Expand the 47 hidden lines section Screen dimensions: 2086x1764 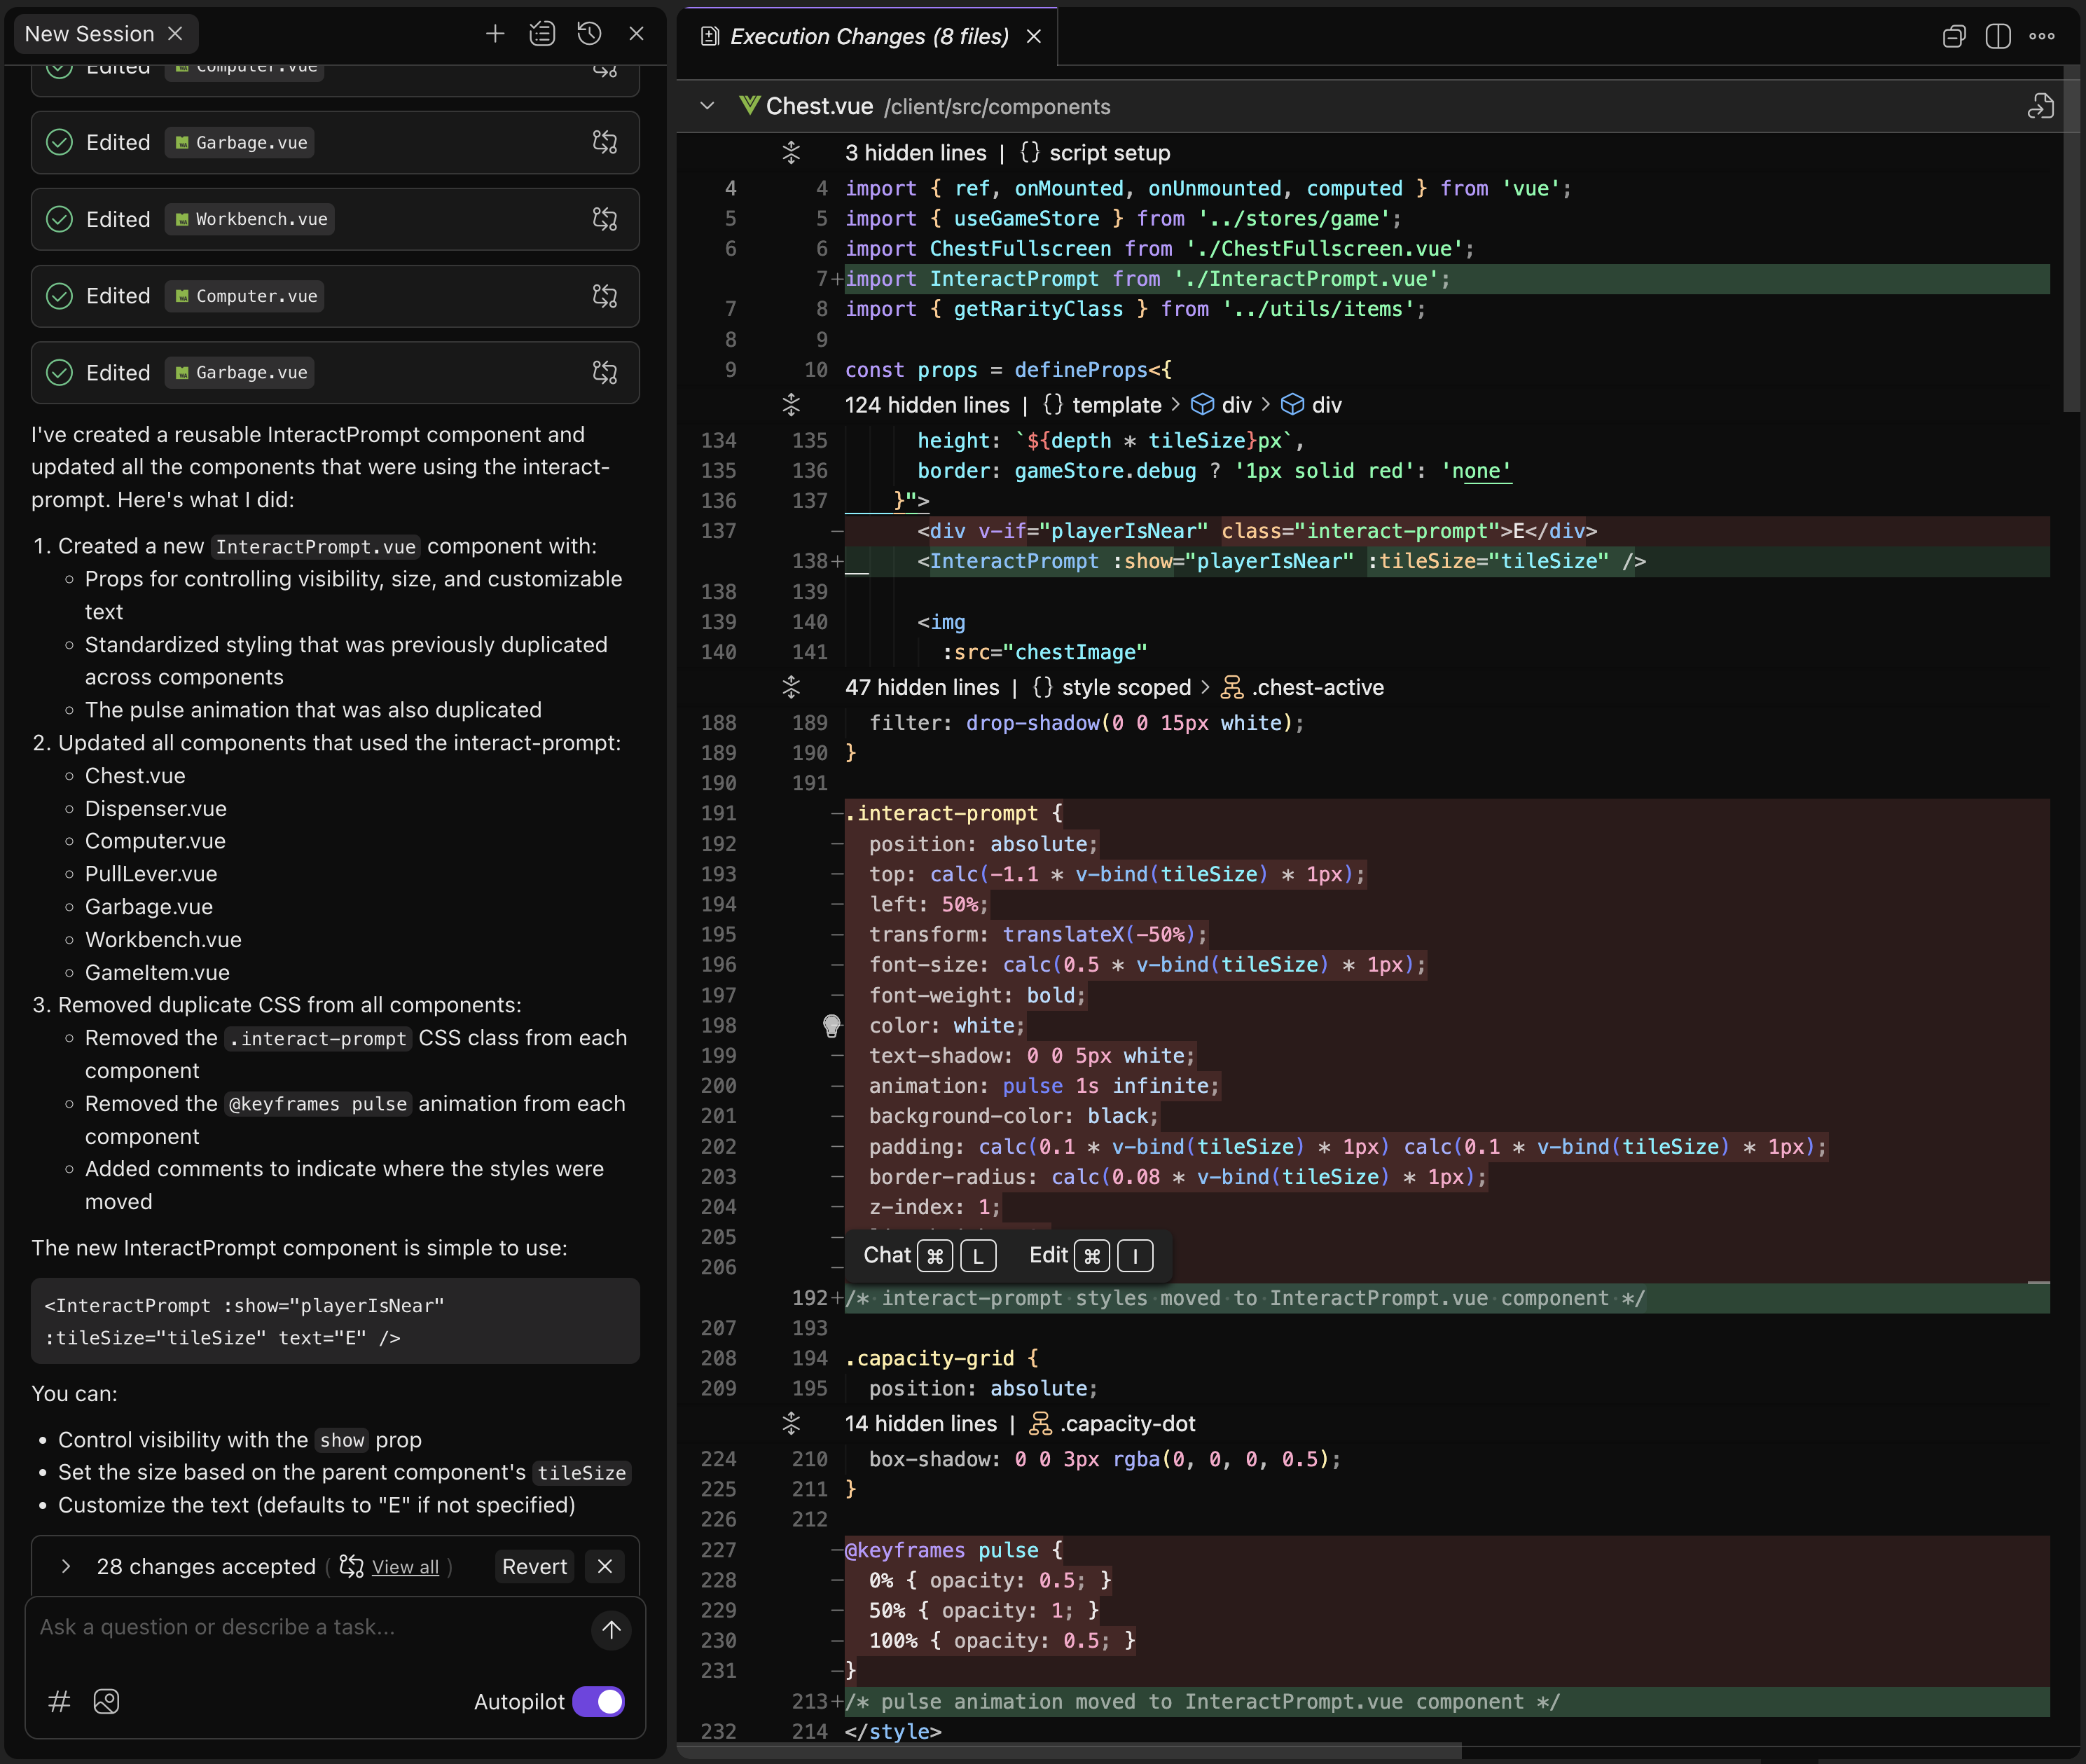[x=791, y=687]
